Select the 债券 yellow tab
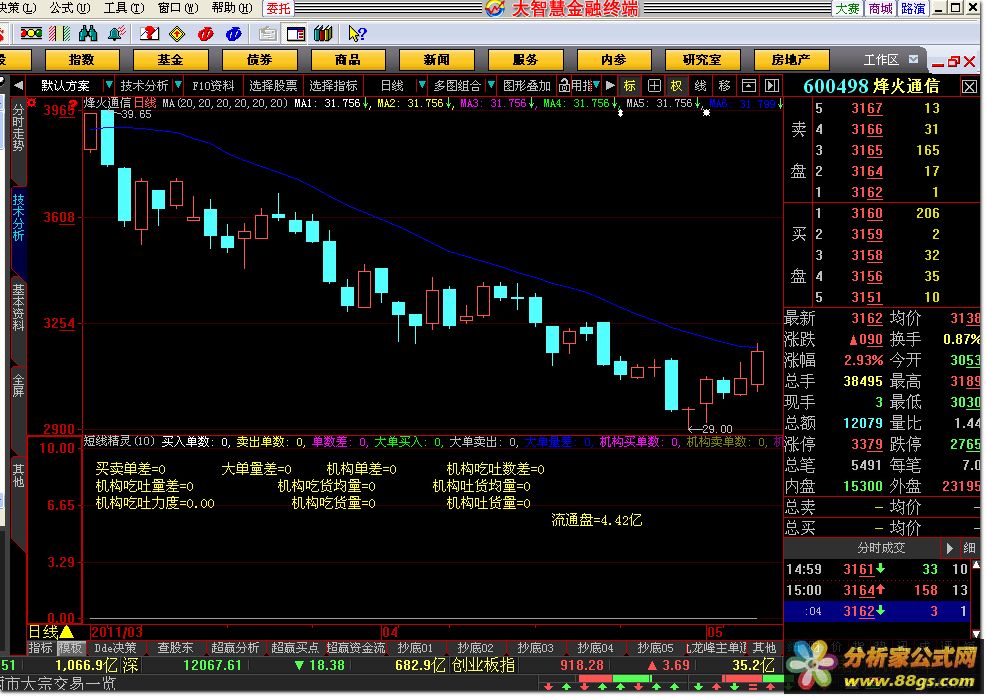This screenshot has width=986, height=696. 259,60
